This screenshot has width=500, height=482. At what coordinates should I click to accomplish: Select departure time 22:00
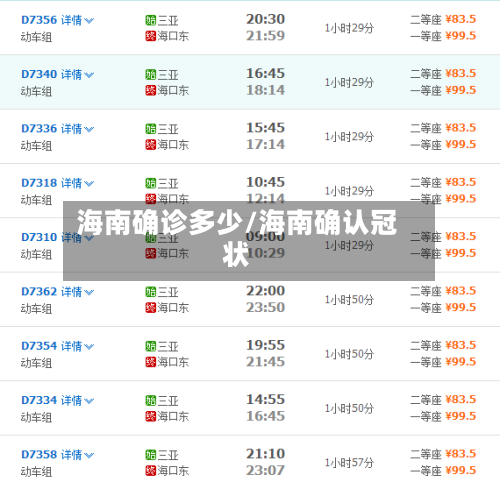[265, 291]
